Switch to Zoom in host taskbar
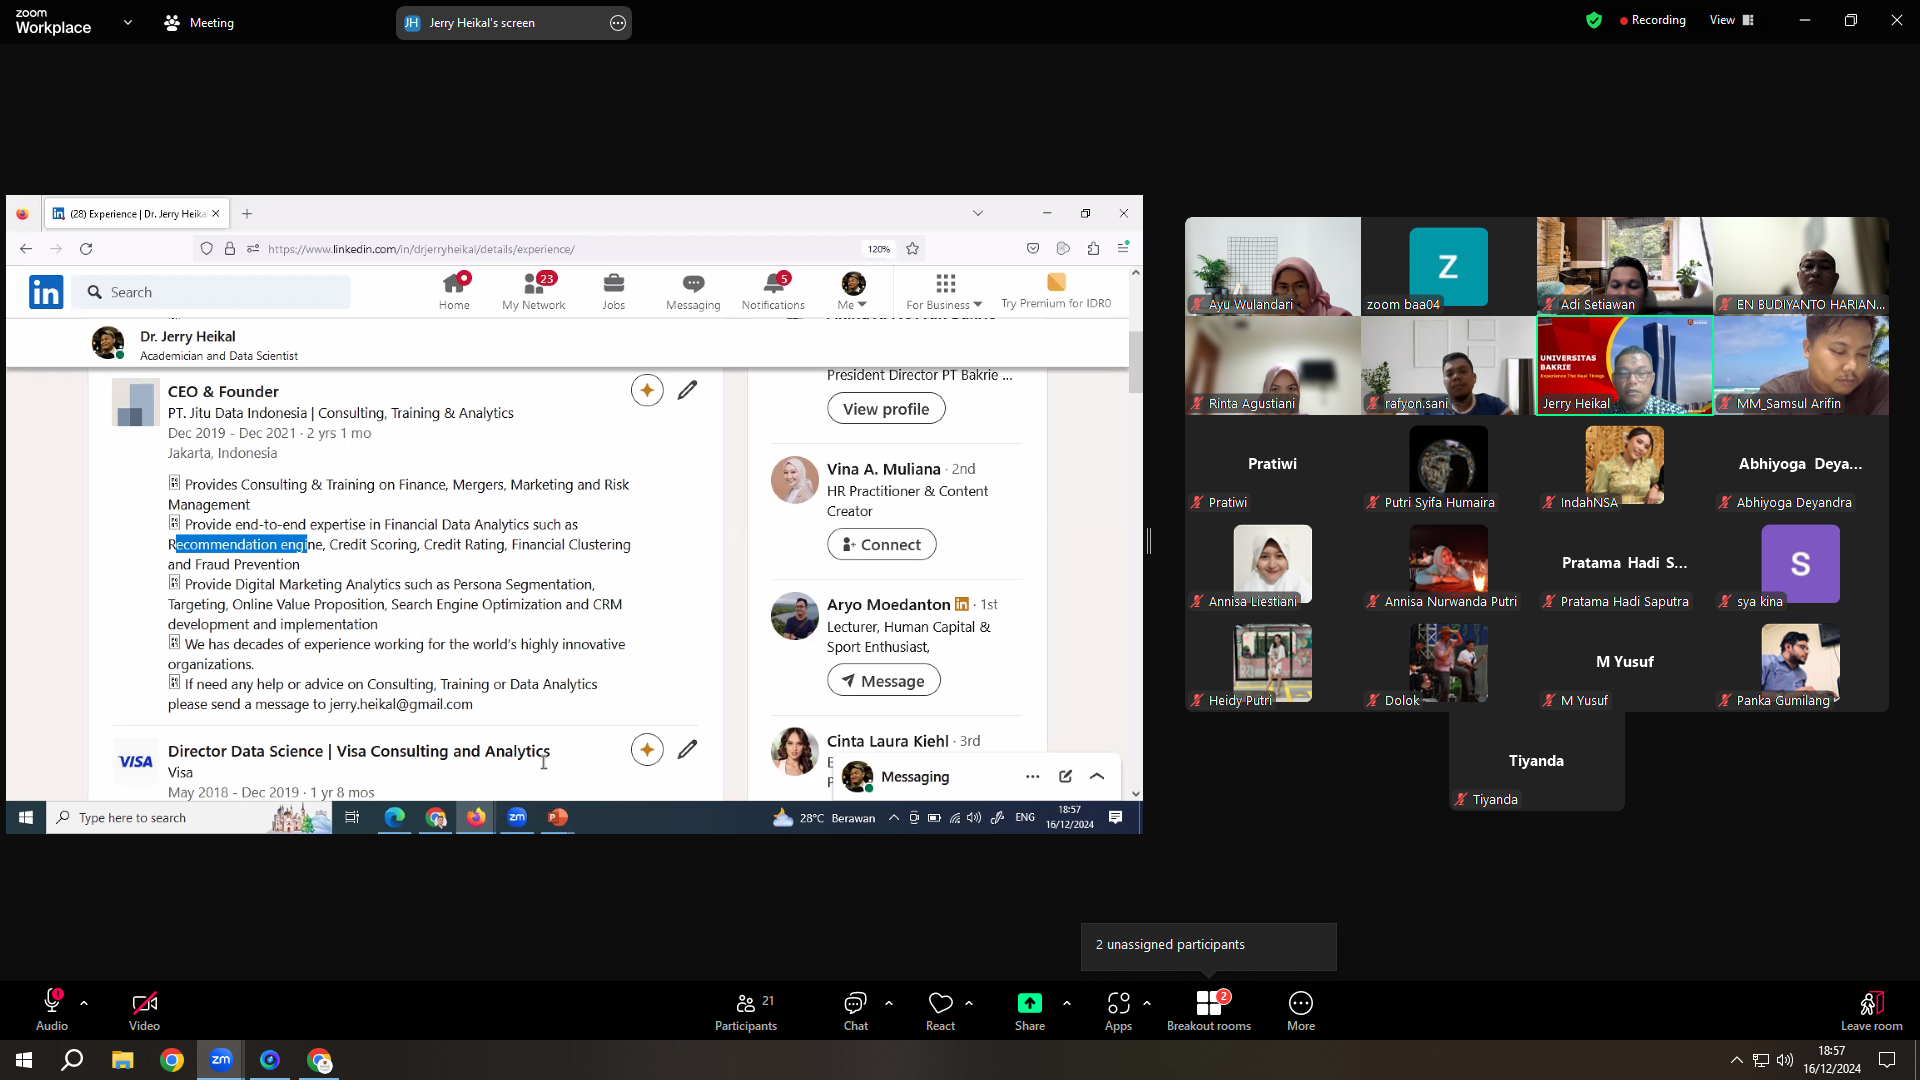Screen dimensions: 1920x1080 point(221,1060)
